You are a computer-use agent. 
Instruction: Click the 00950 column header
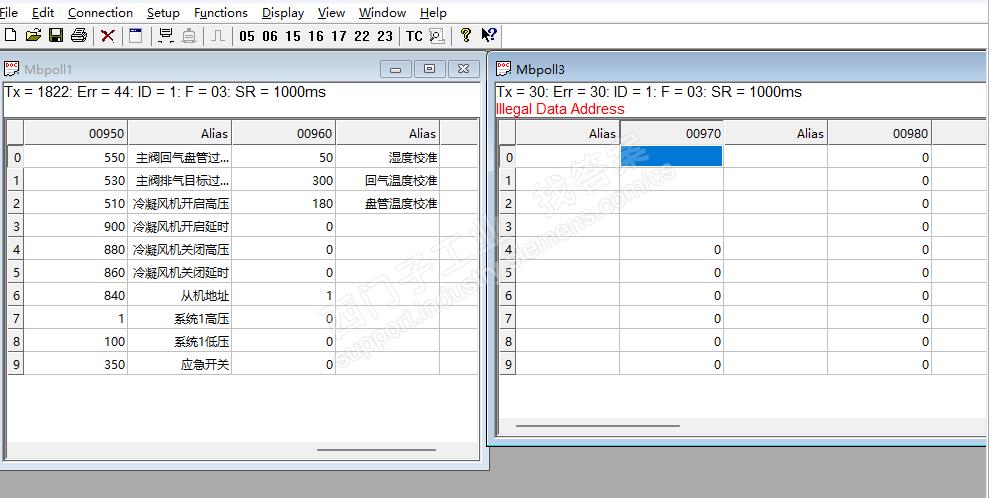(76, 133)
